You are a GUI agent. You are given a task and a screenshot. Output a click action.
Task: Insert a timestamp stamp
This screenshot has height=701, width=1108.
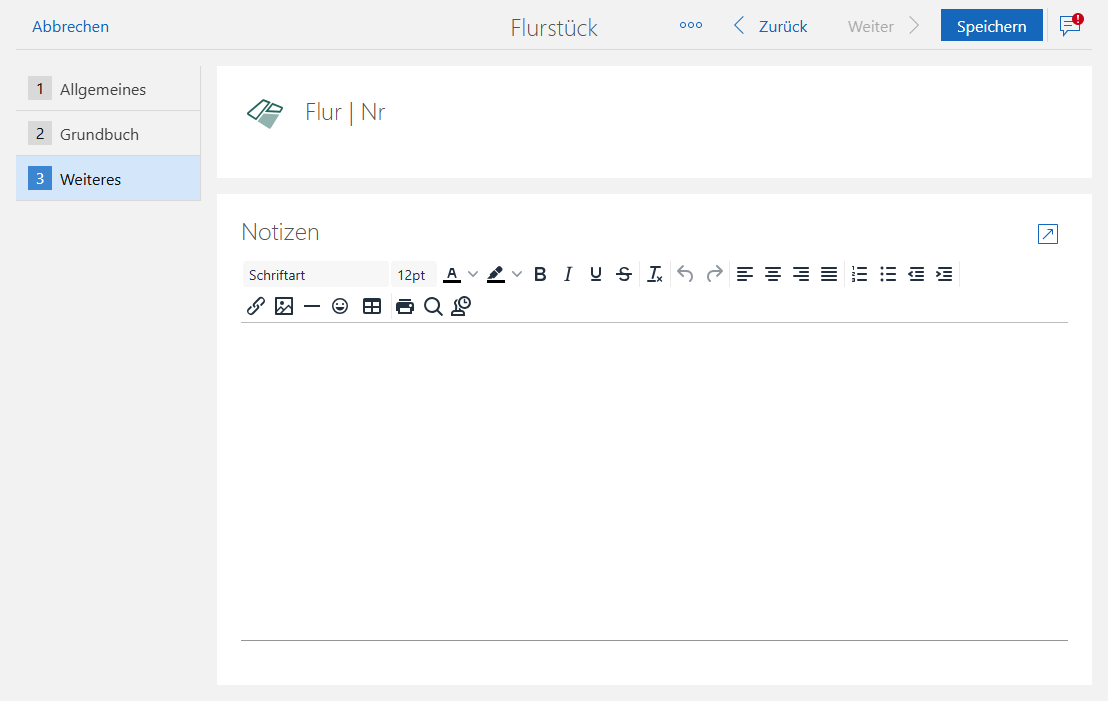pos(461,306)
